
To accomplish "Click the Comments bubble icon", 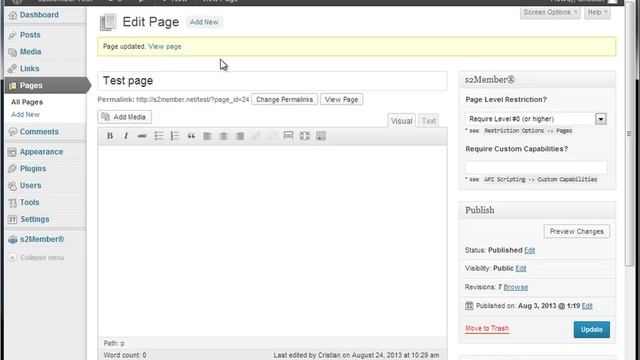I will tap(13, 132).
